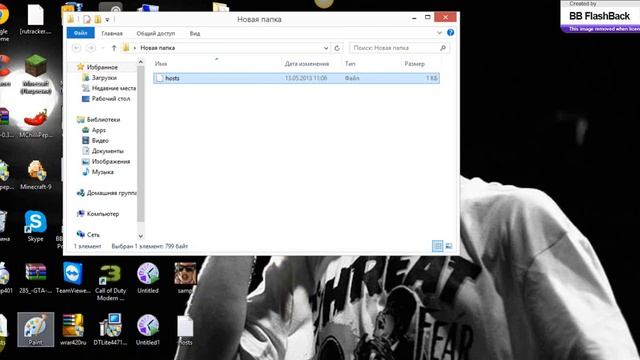Select Избранное in the navigation pane
Image resolution: width=640 pixels, height=360 pixels.
pos(102,67)
